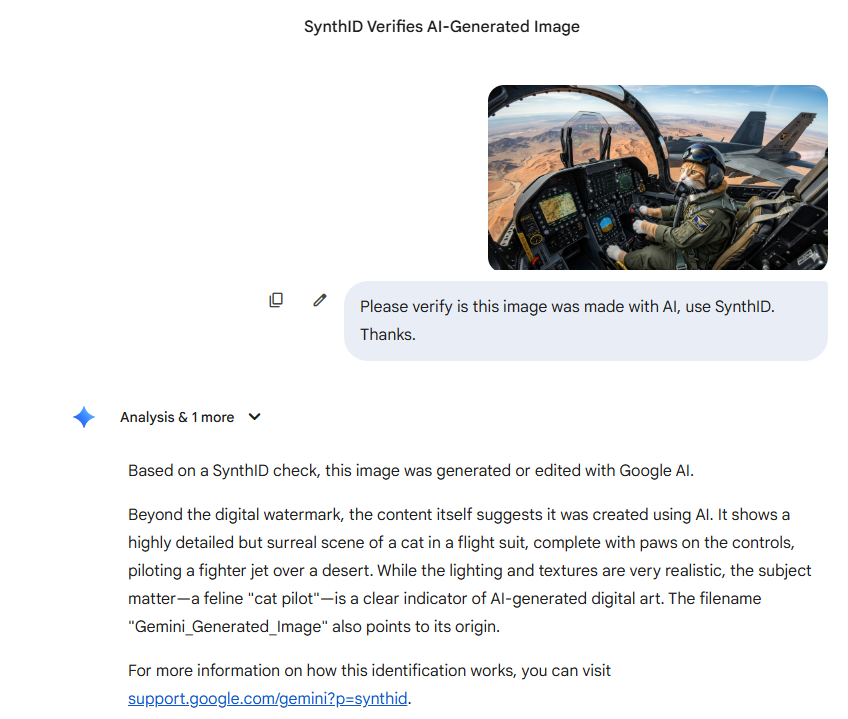Click the pencil edit prompt icon
The image size is (848, 719).
click(x=320, y=300)
